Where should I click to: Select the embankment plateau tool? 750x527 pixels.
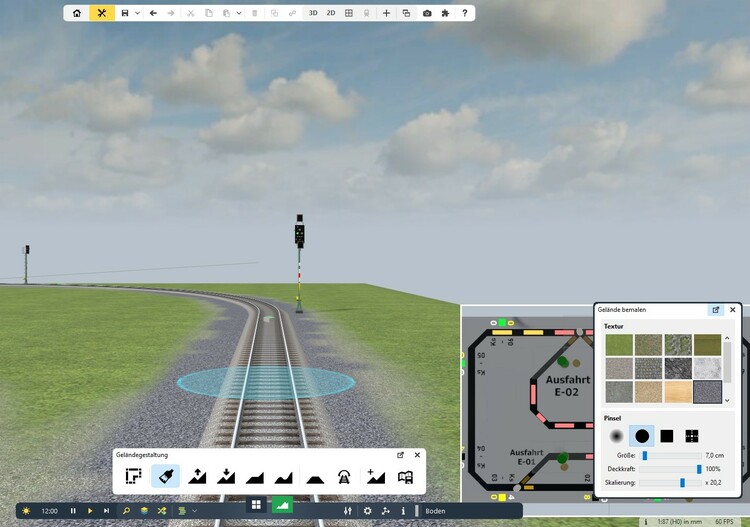coord(315,478)
